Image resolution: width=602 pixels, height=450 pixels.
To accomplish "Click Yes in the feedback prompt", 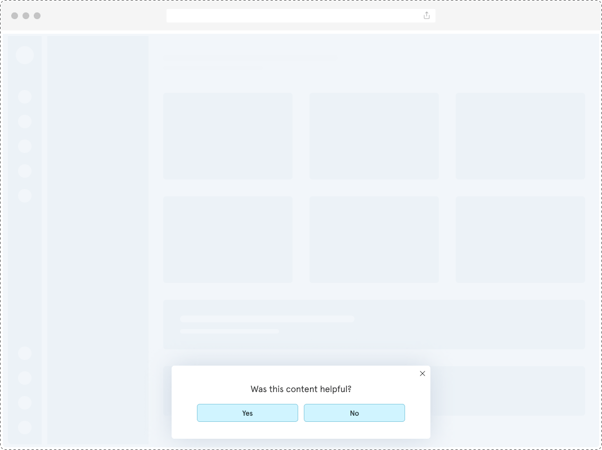I will point(247,413).
